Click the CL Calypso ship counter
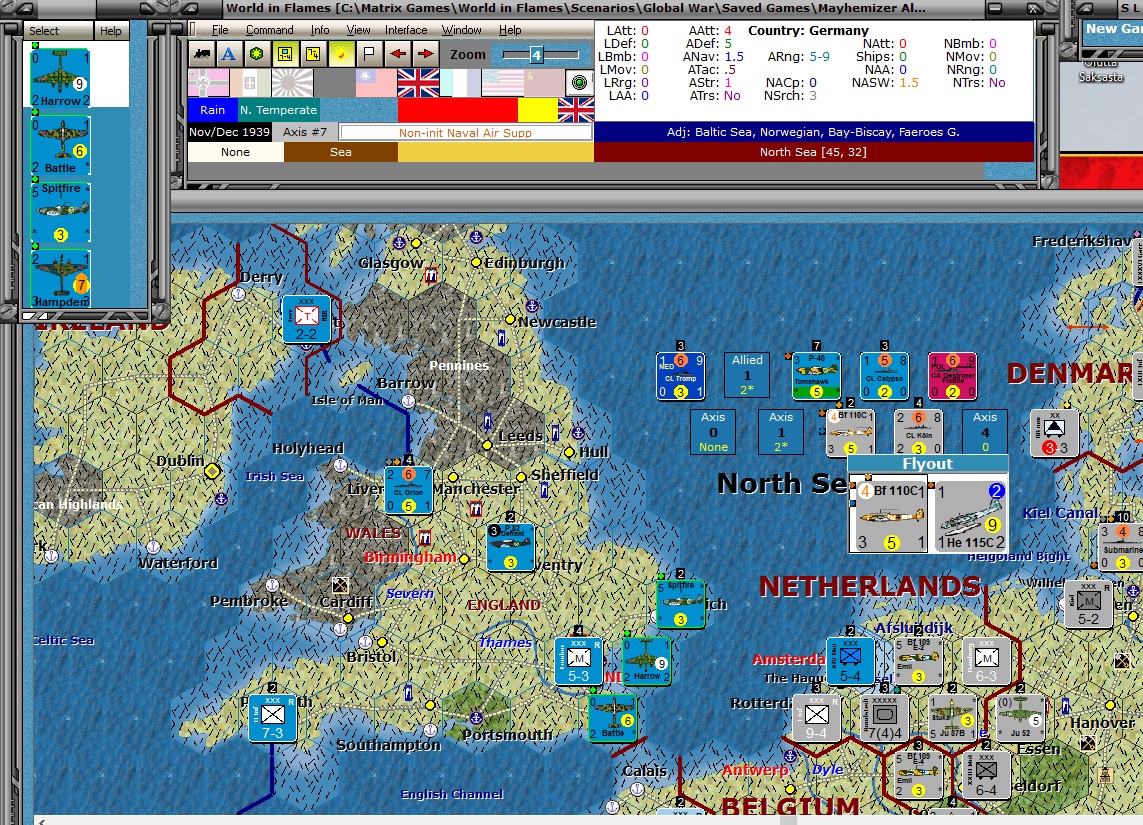This screenshot has height=825, width=1143. point(884,376)
